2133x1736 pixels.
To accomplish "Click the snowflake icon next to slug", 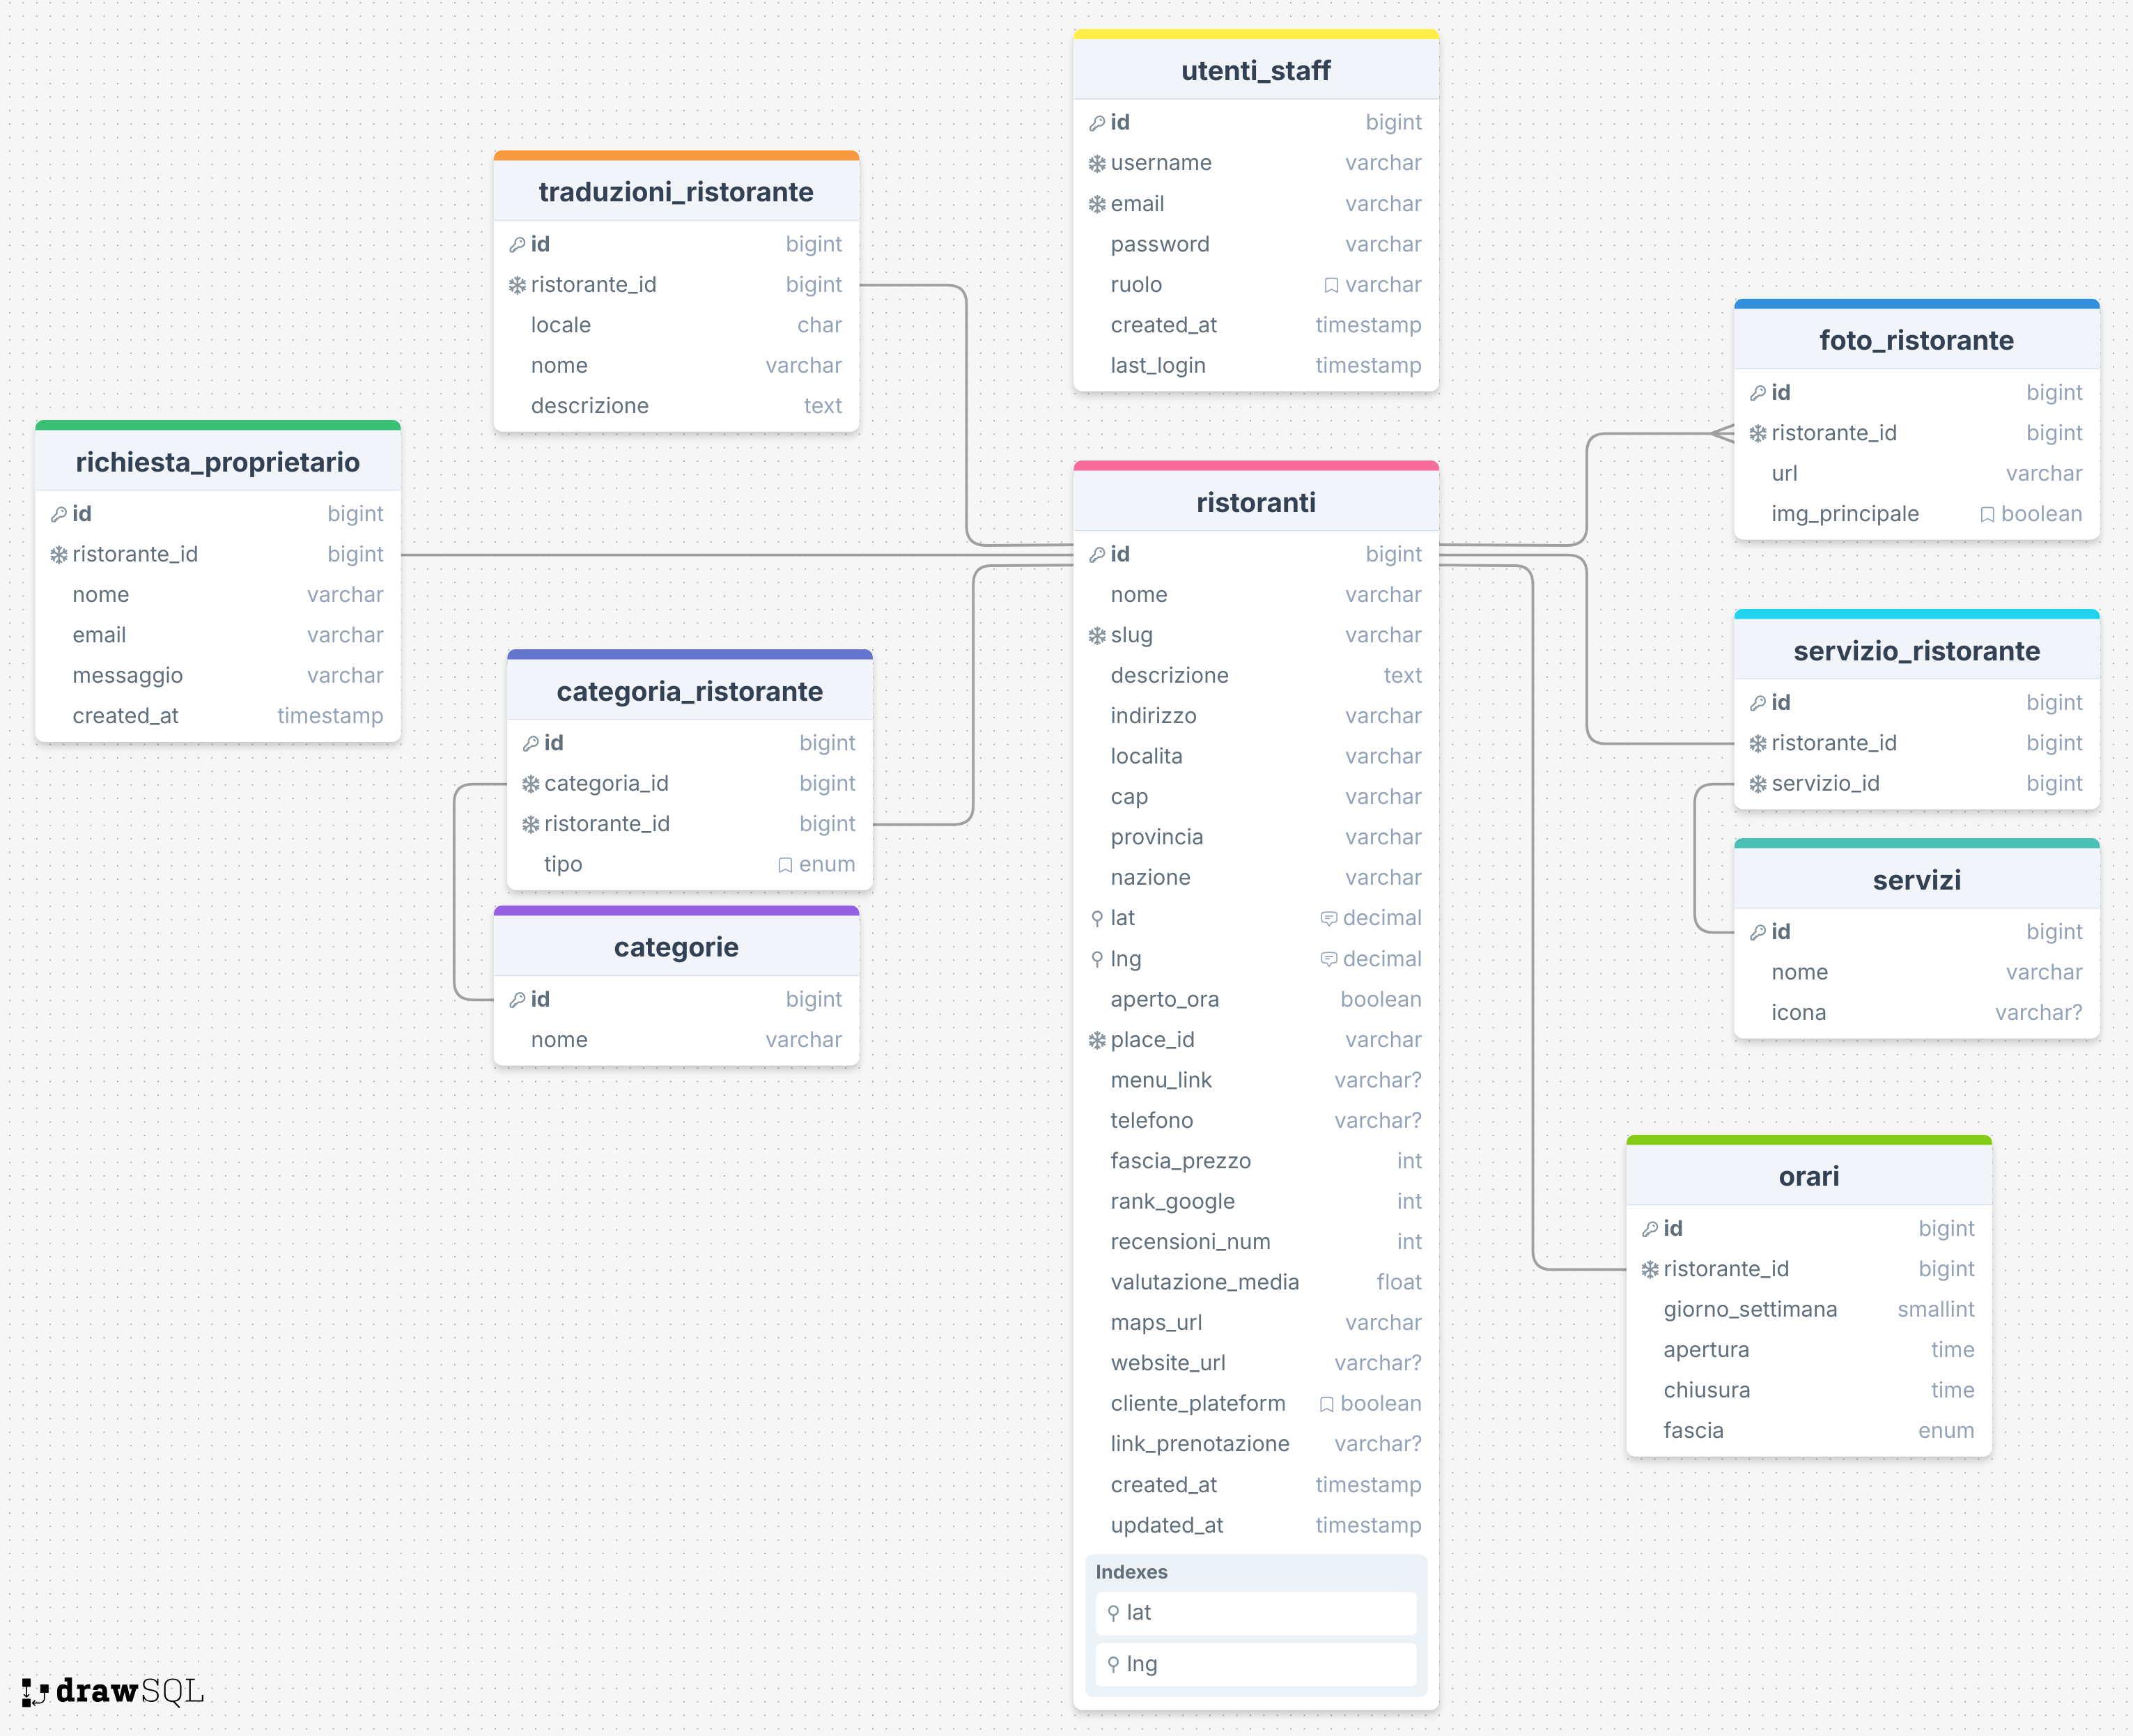I will (1097, 636).
